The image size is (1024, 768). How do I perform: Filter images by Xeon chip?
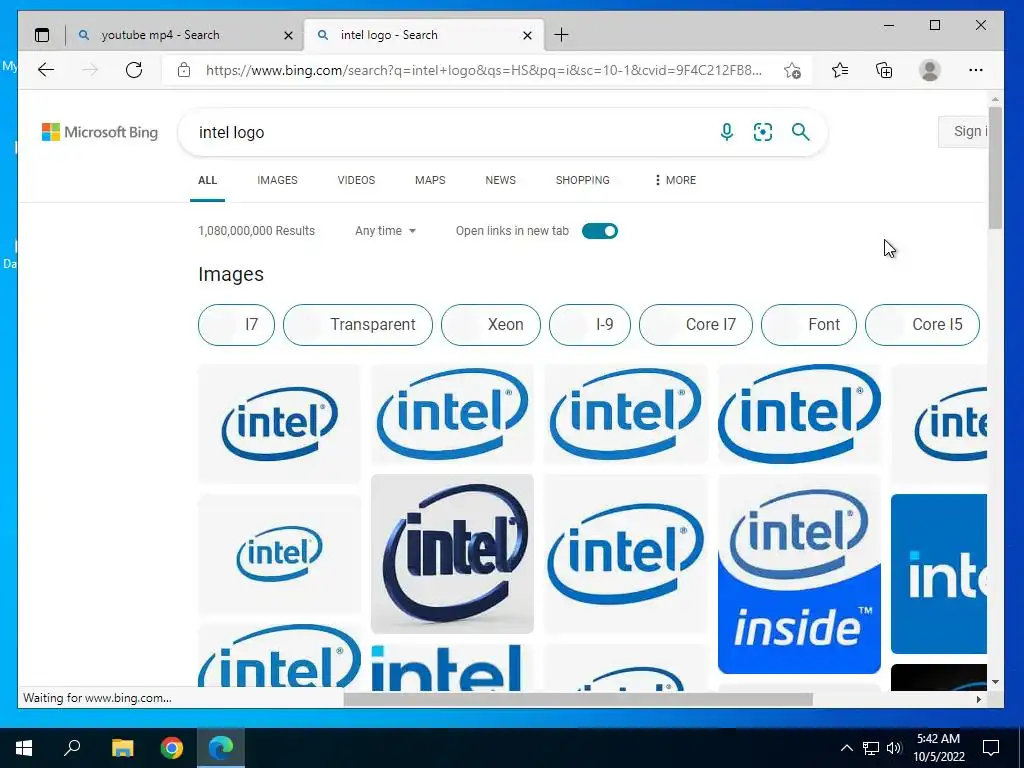(491, 325)
